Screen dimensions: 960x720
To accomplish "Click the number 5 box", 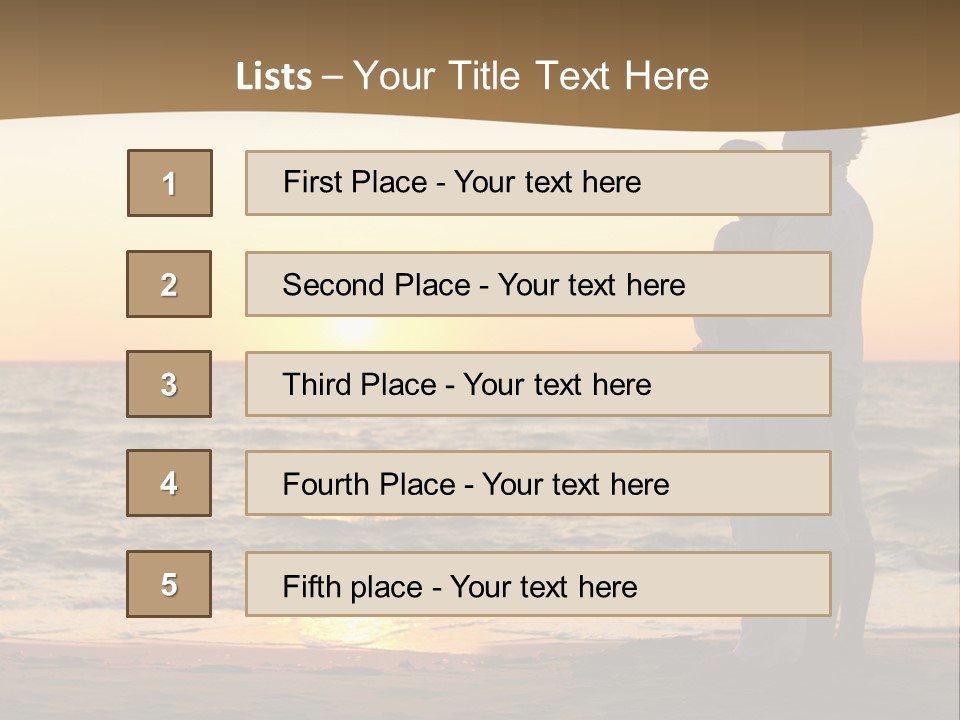I will pyautogui.click(x=169, y=584).
